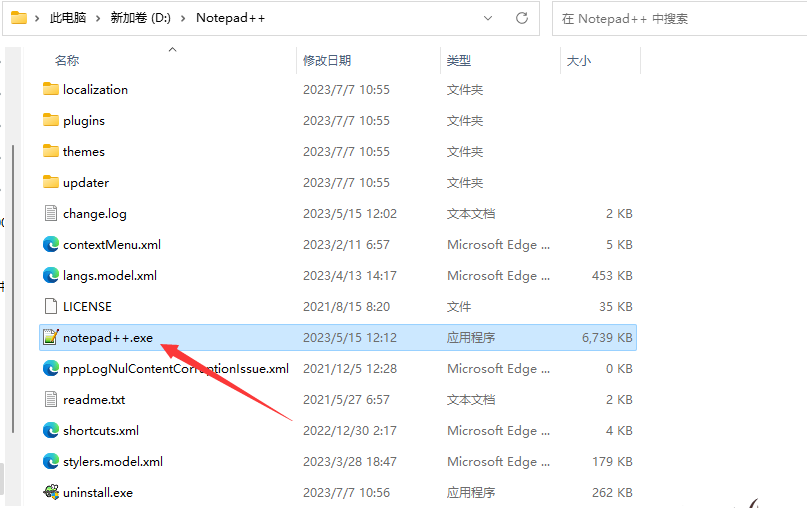Open the address bar history dropdown
This screenshot has height=508, width=807.
(x=487, y=18)
